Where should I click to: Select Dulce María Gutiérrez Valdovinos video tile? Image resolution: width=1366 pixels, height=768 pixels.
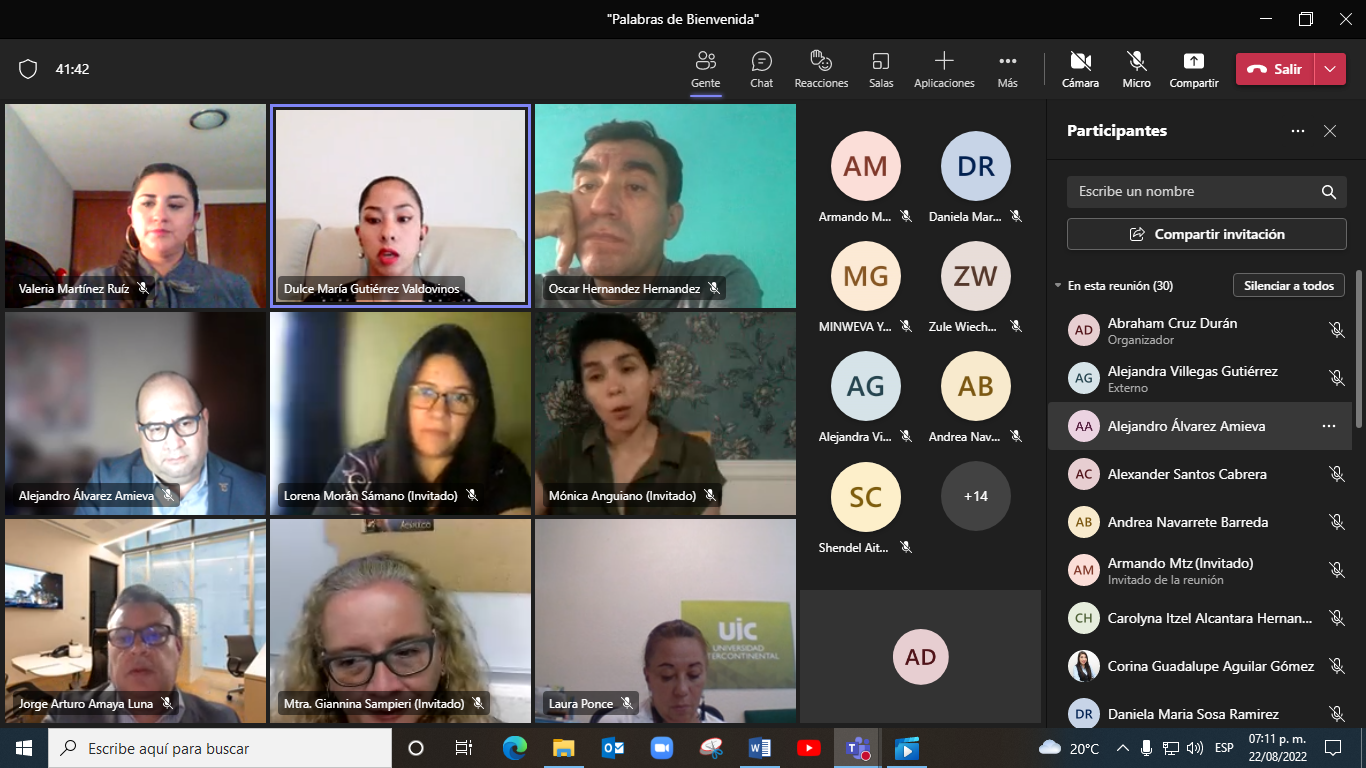tap(400, 206)
